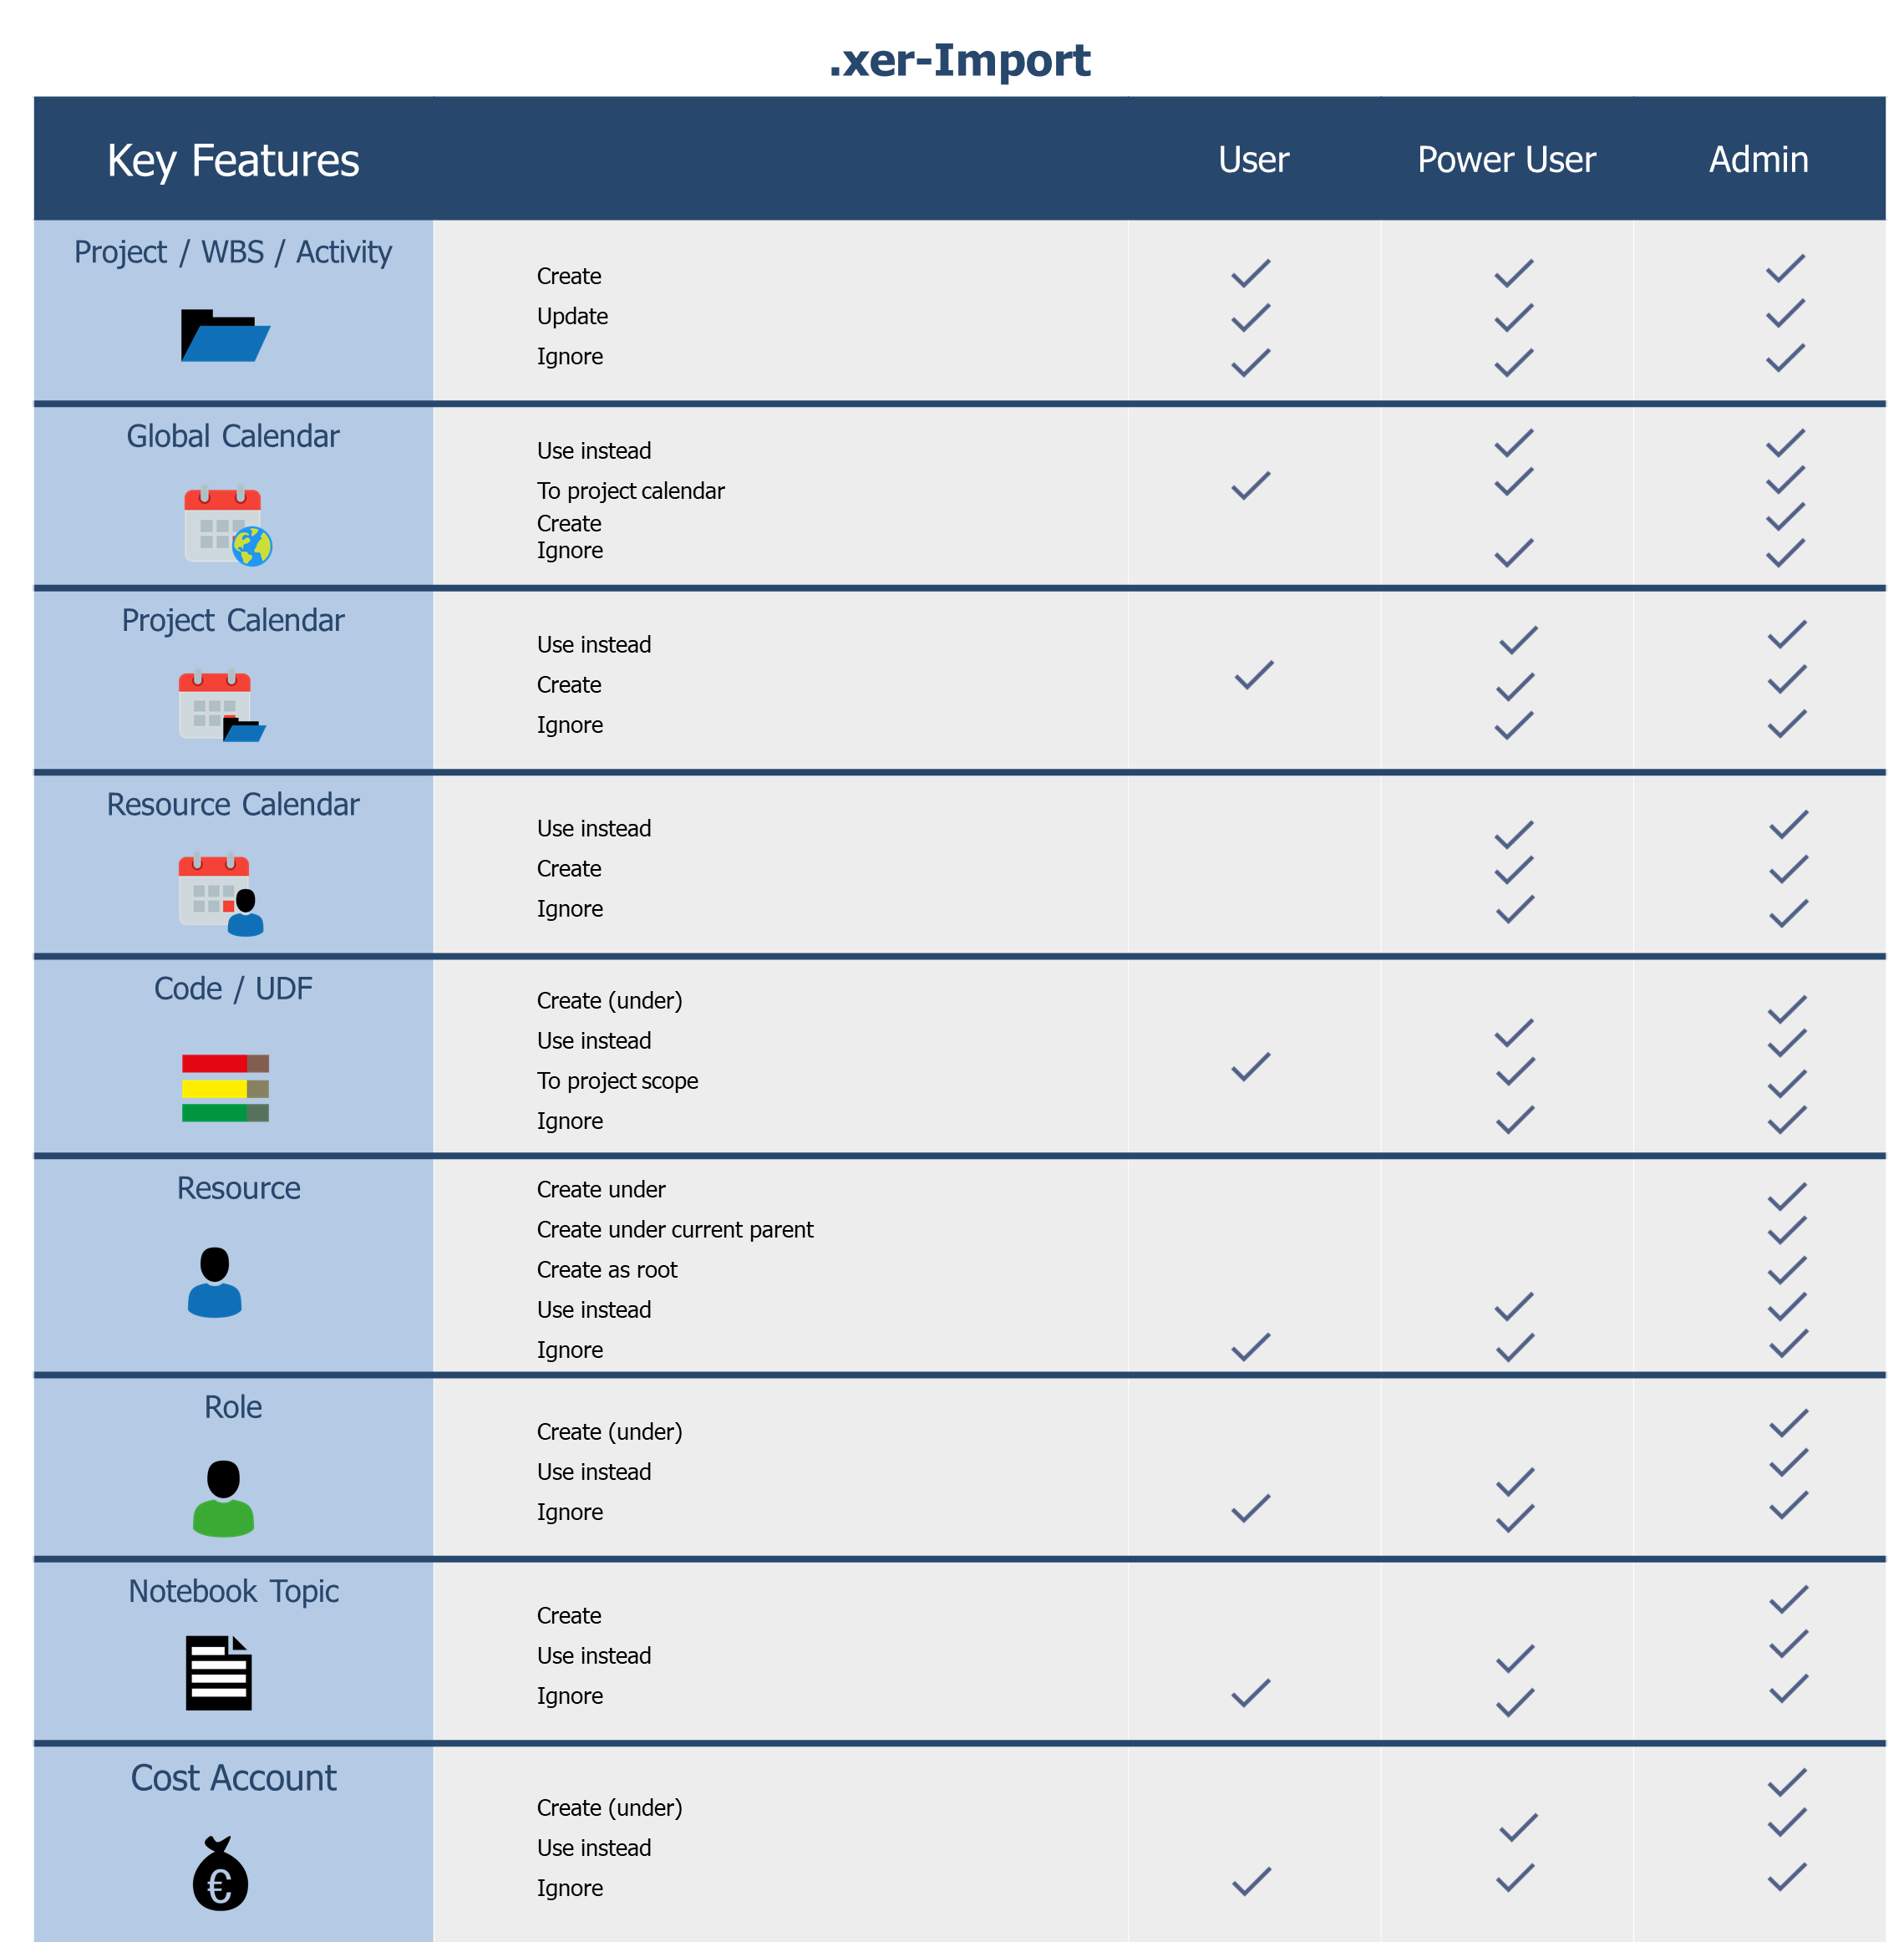
Task: Click the Power User column header
Action: [1506, 160]
